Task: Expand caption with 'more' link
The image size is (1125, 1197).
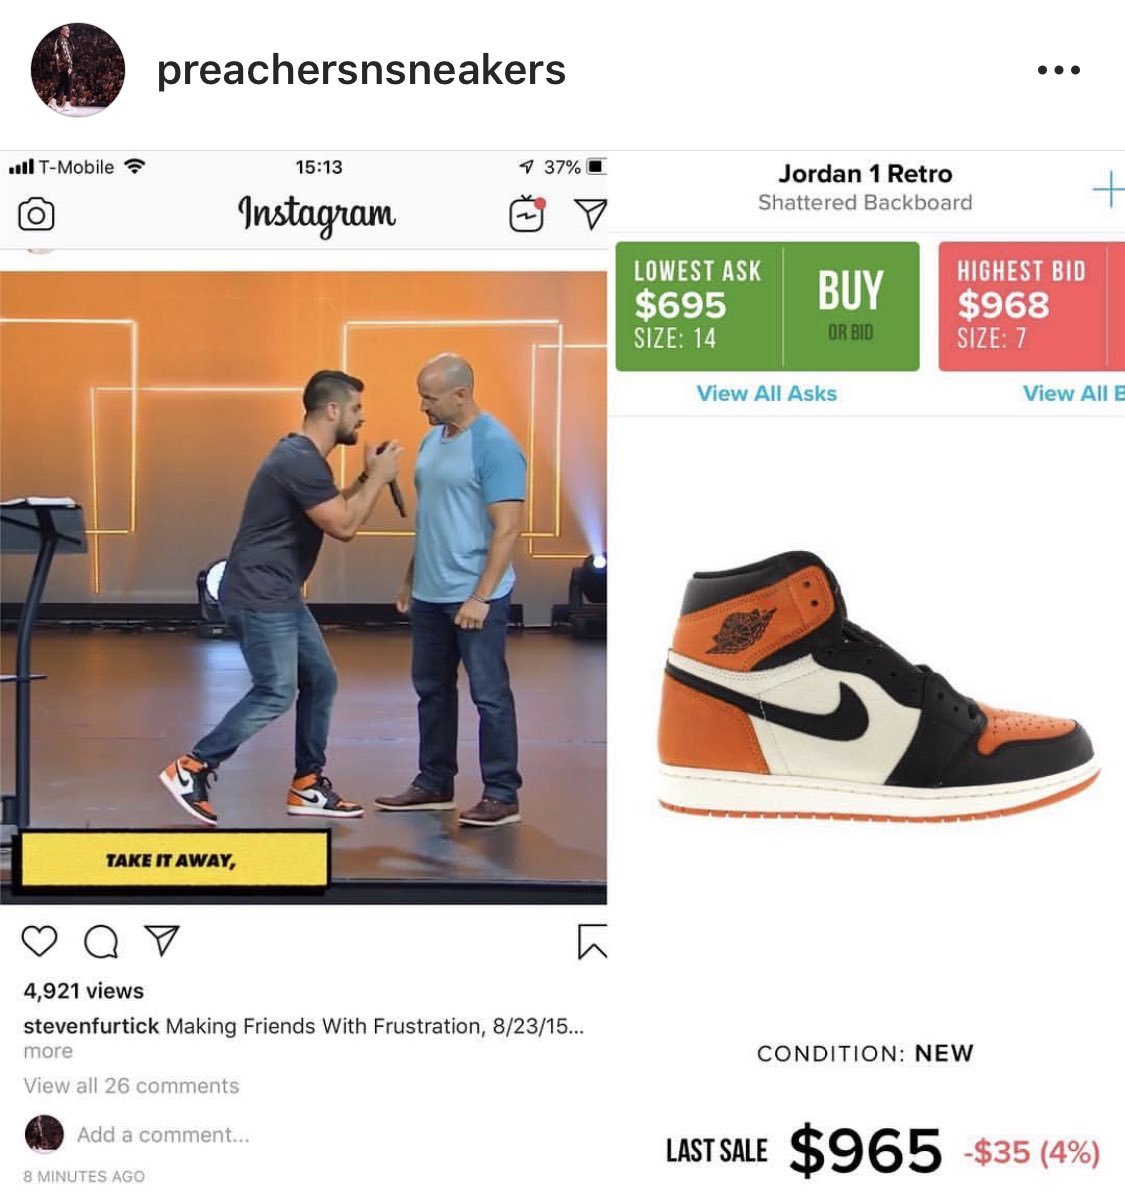Action: [48, 1051]
